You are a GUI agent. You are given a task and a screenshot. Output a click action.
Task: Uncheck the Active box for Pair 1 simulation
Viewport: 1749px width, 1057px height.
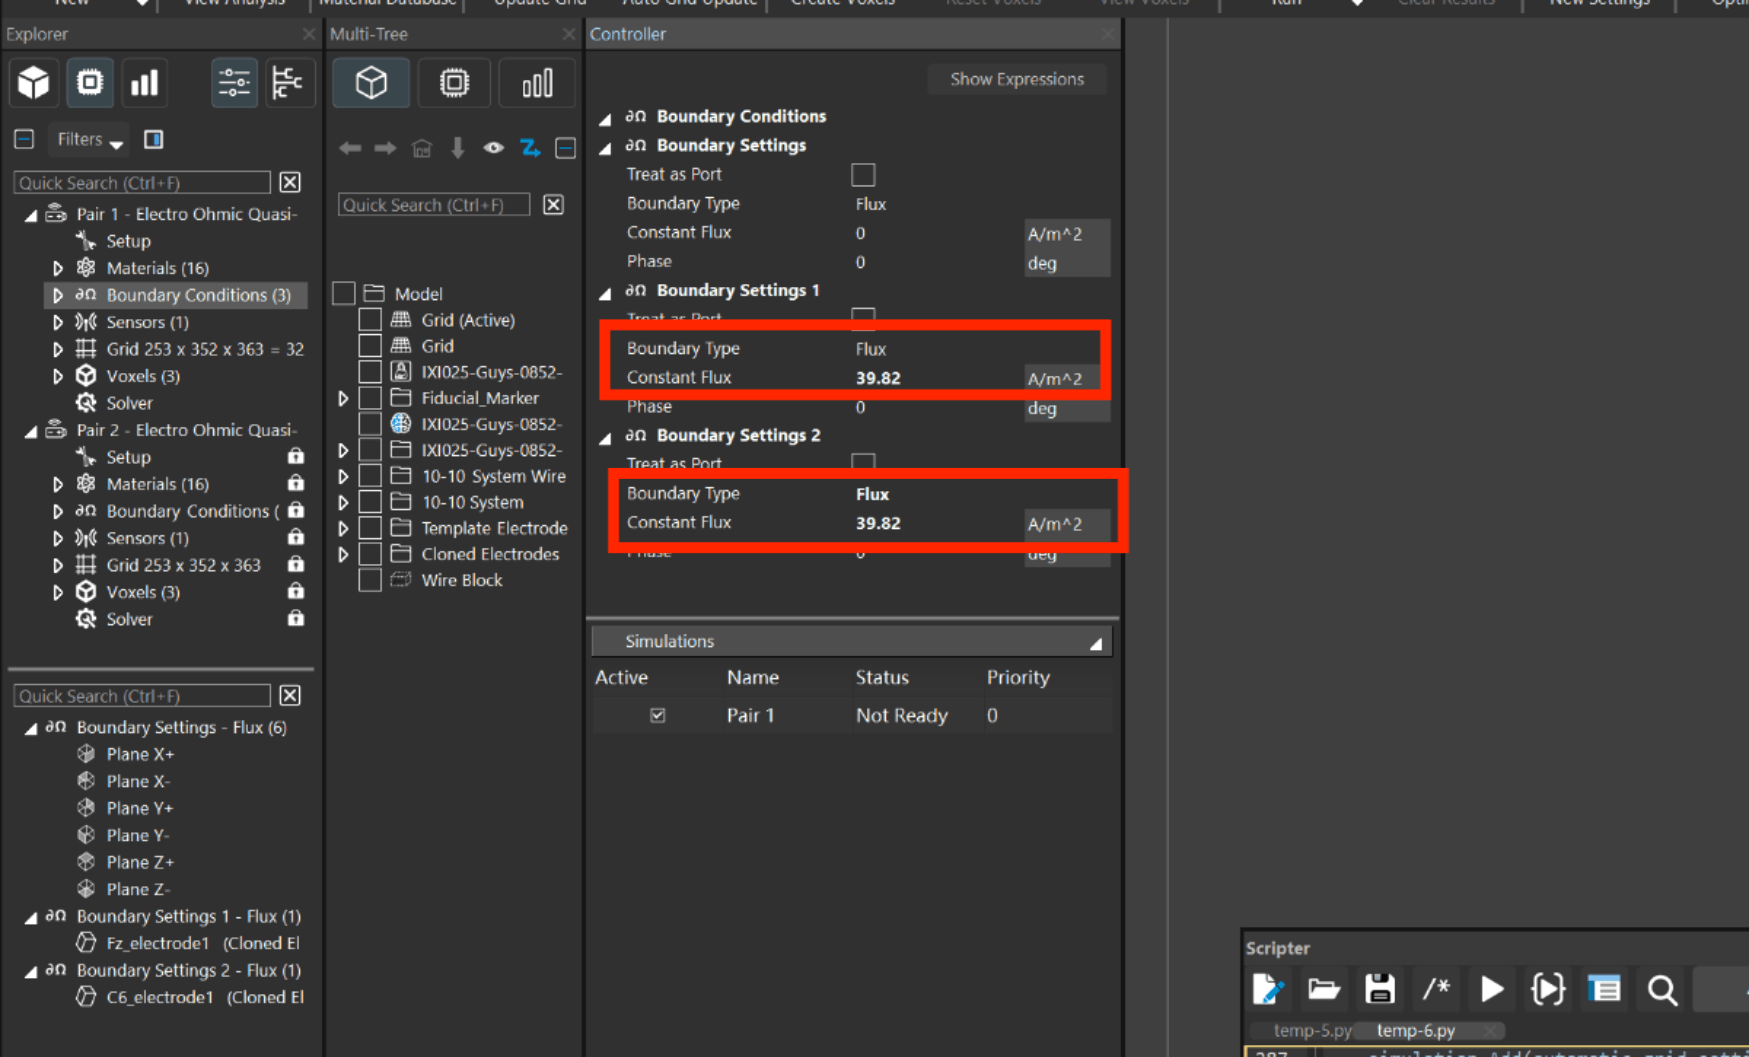pos(657,715)
